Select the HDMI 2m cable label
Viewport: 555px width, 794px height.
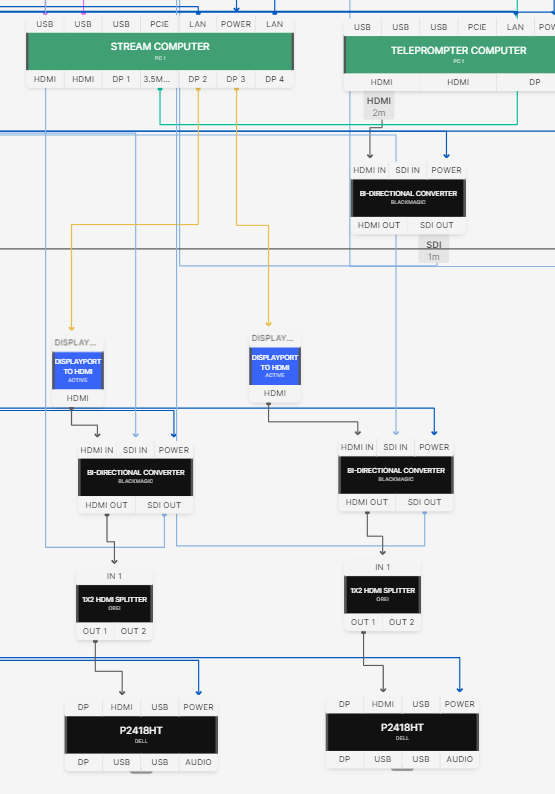pos(379,106)
